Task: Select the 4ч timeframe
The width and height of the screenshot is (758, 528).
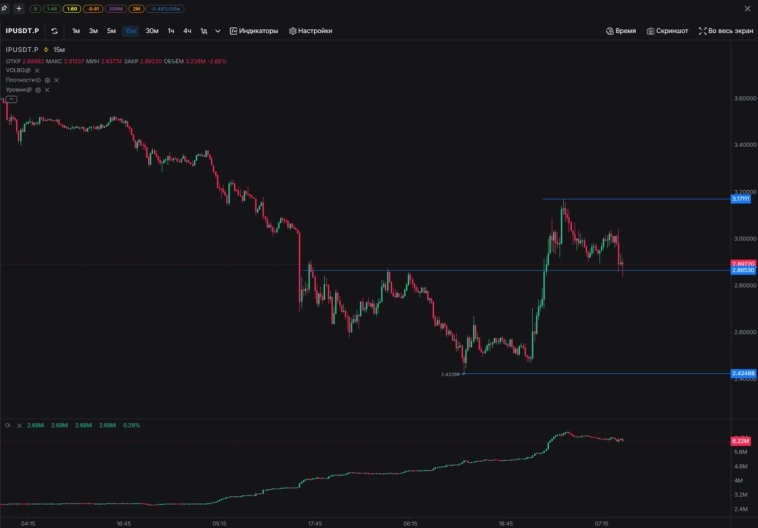Action: click(187, 31)
